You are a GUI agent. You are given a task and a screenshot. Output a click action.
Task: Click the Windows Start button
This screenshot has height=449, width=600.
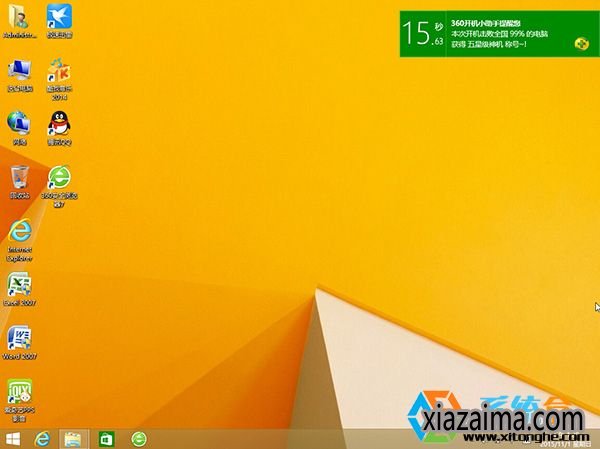[x=13, y=439]
